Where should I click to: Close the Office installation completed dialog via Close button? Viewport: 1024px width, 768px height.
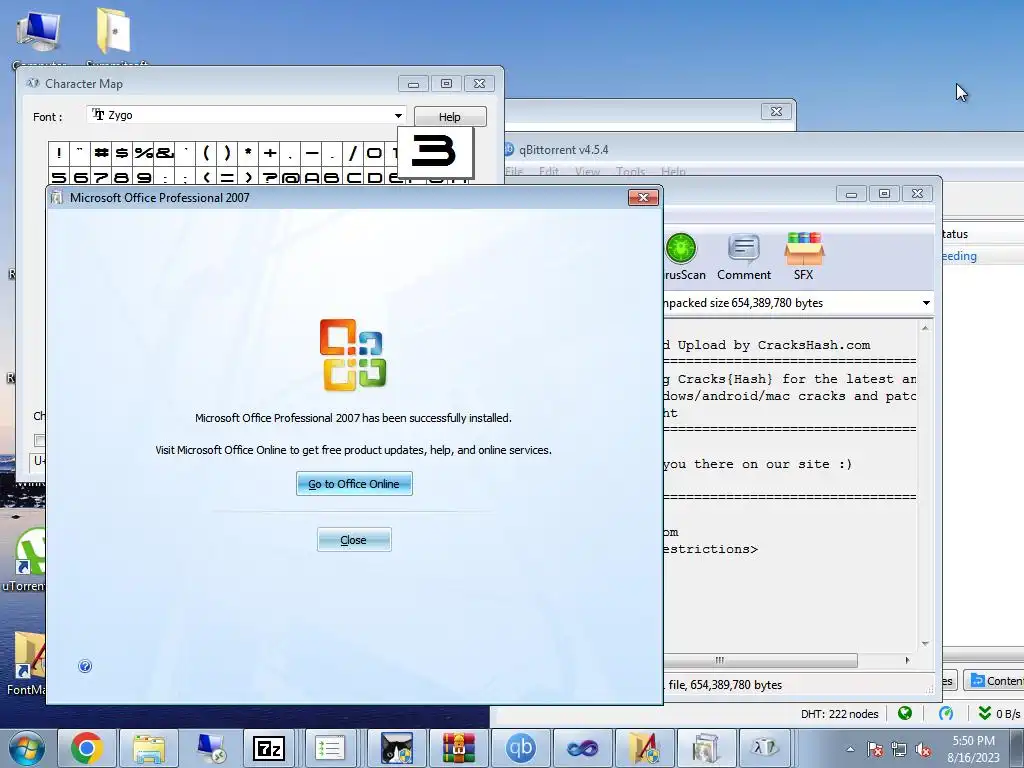[x=354, y=540]
